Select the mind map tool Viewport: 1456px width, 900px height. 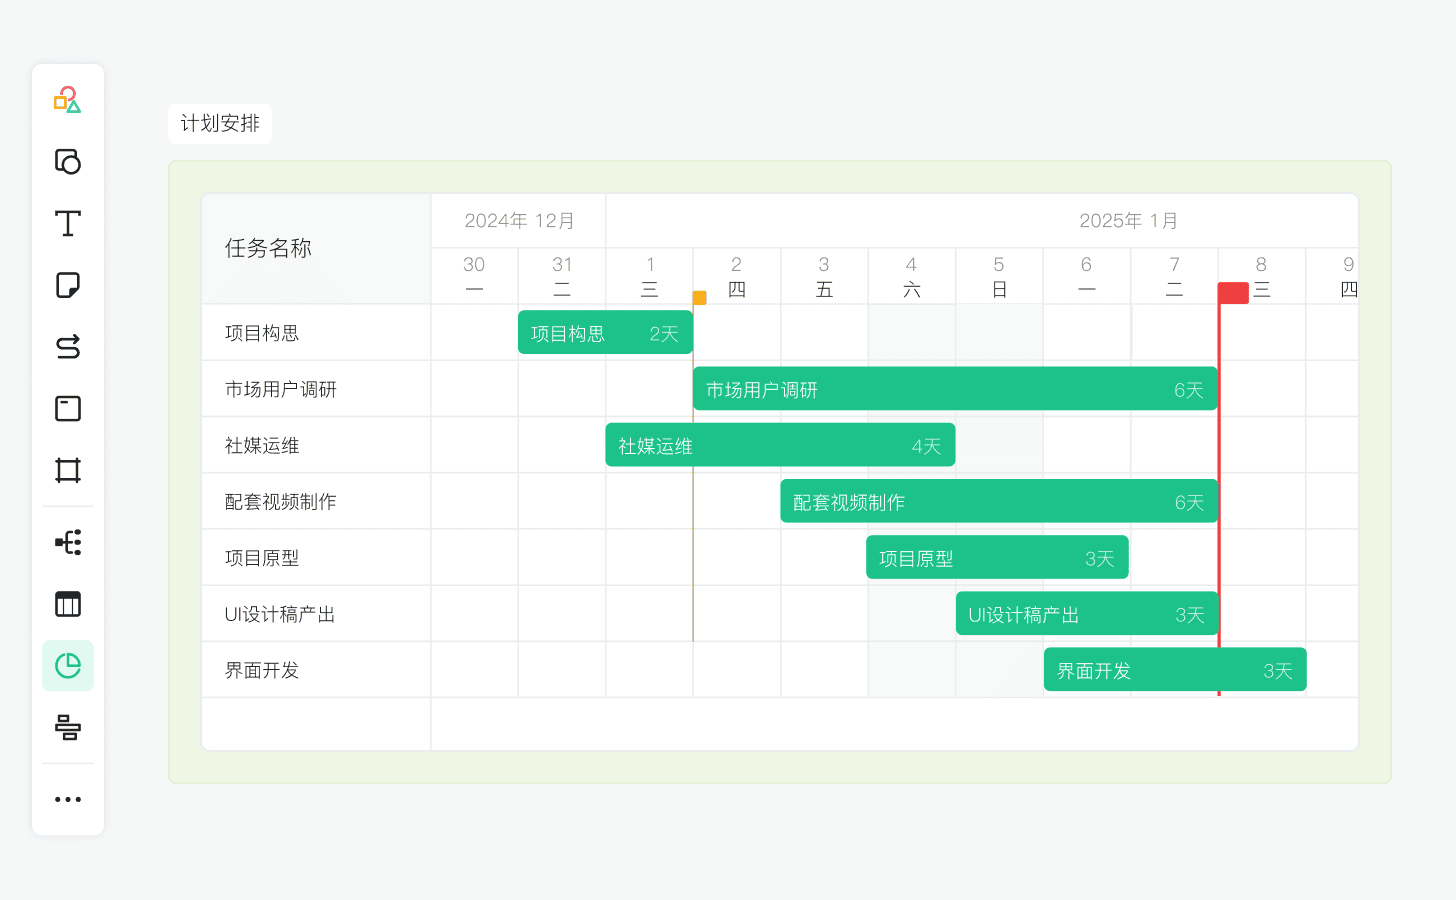67,543
